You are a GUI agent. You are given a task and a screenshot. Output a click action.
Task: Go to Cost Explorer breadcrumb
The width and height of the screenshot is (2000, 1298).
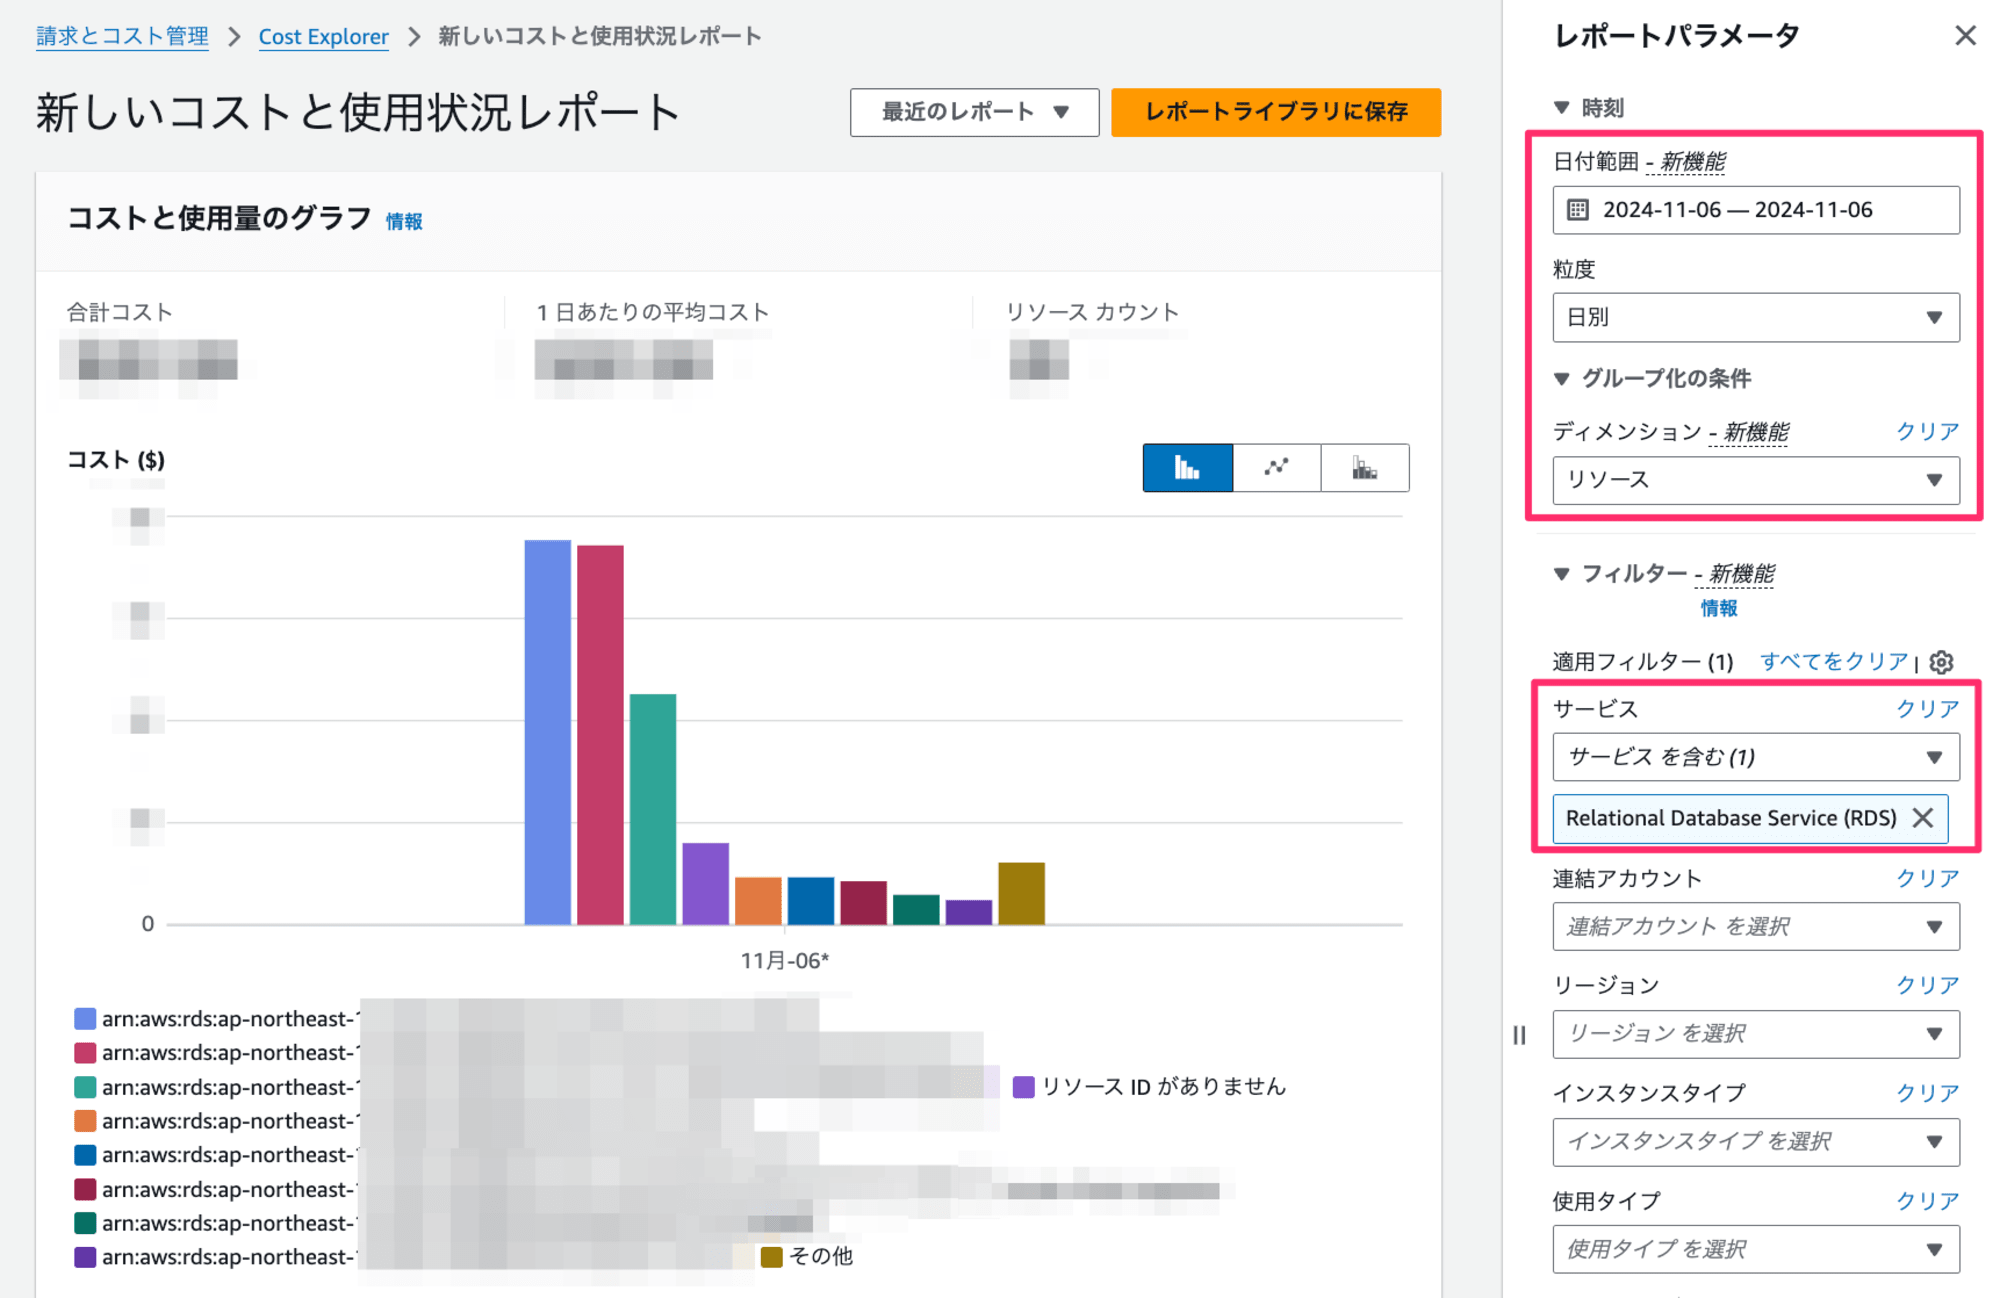[323, 36]
